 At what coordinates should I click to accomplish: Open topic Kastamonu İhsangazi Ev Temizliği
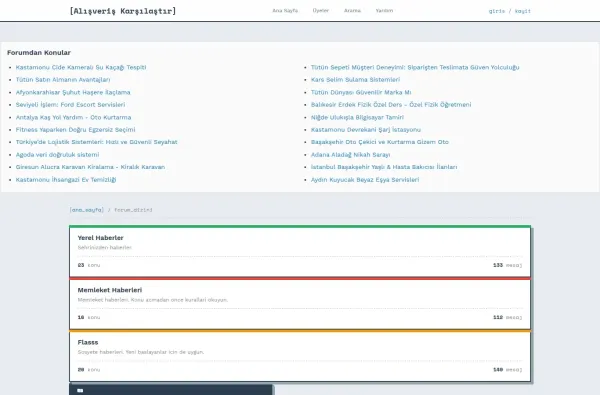click(66, 180)
